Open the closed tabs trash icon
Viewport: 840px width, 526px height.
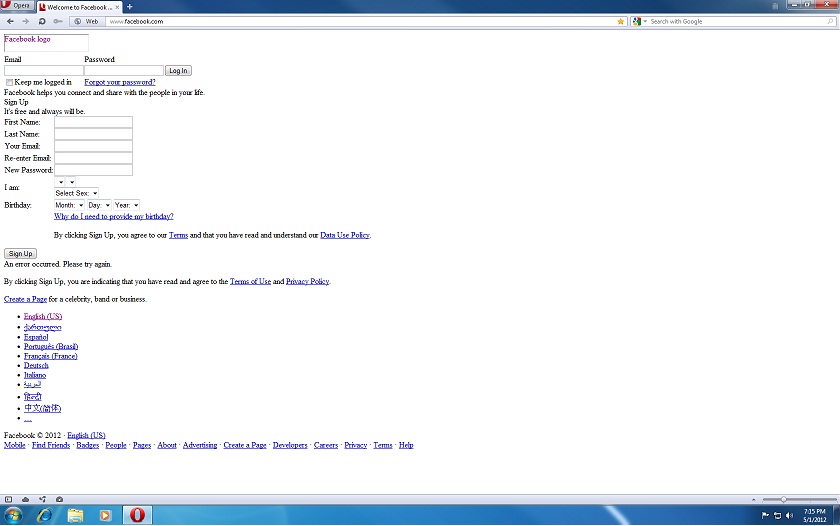tap(775, 6)
